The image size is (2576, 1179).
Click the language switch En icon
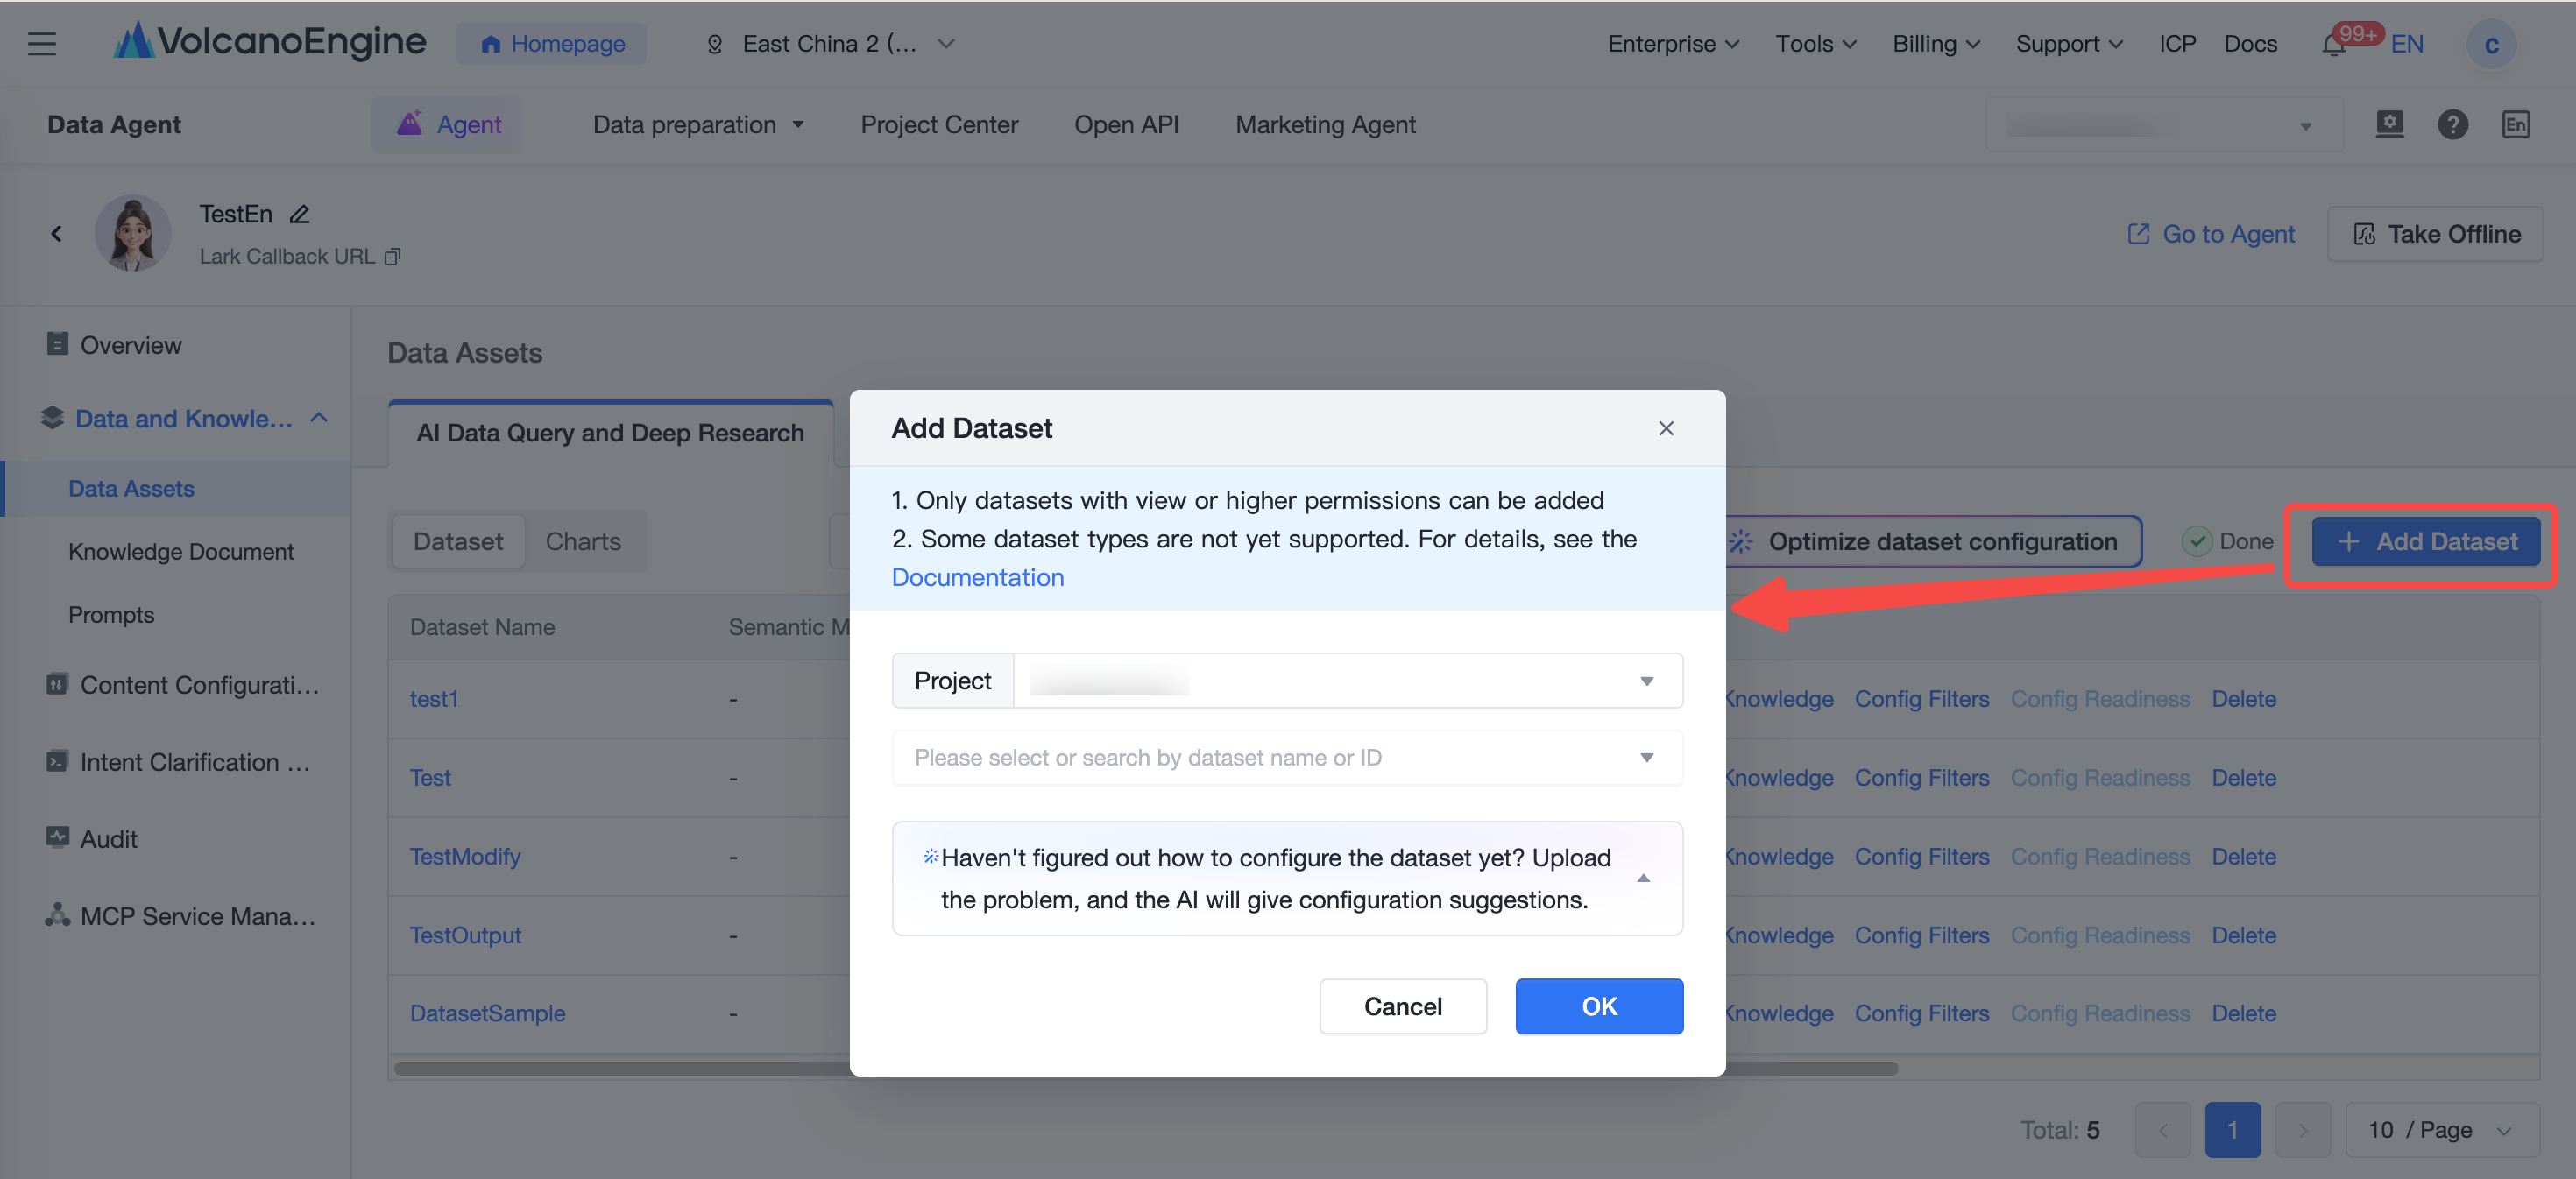point(2516,124)
